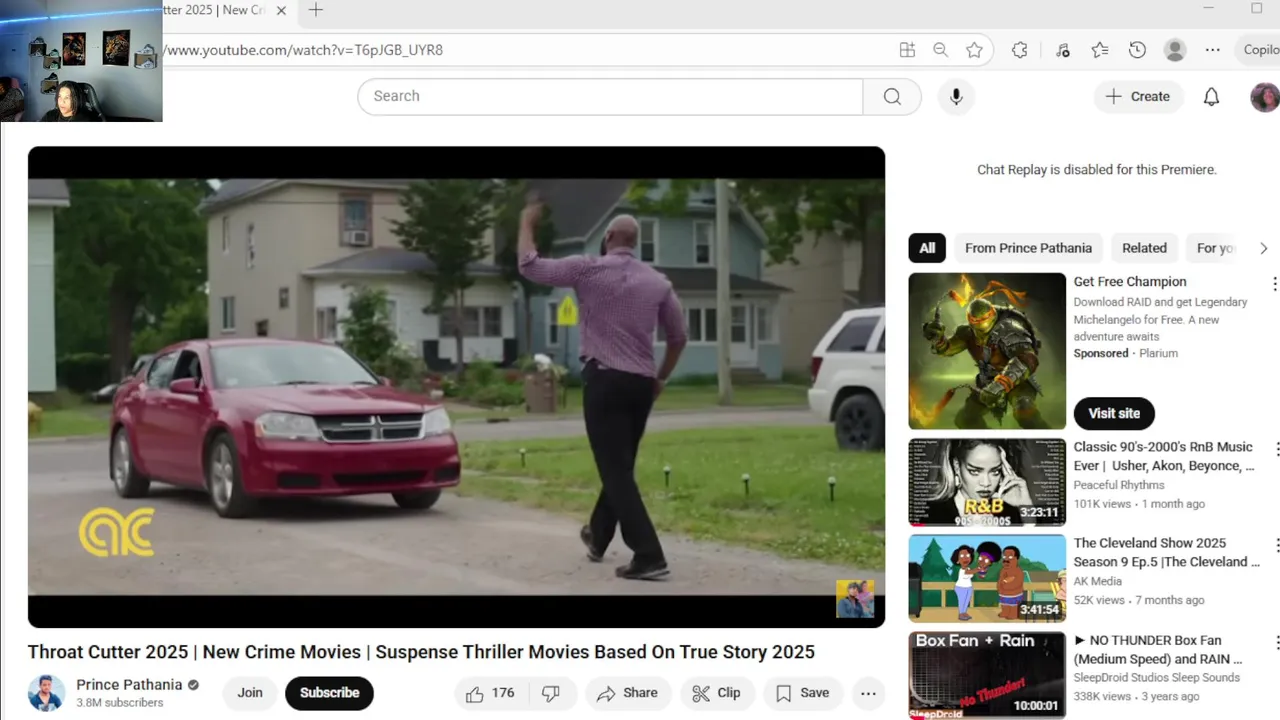This screenshot has width=1280, height=720.
Task: Click the AK Media channel name
Action: click(x=1098, y=581)
